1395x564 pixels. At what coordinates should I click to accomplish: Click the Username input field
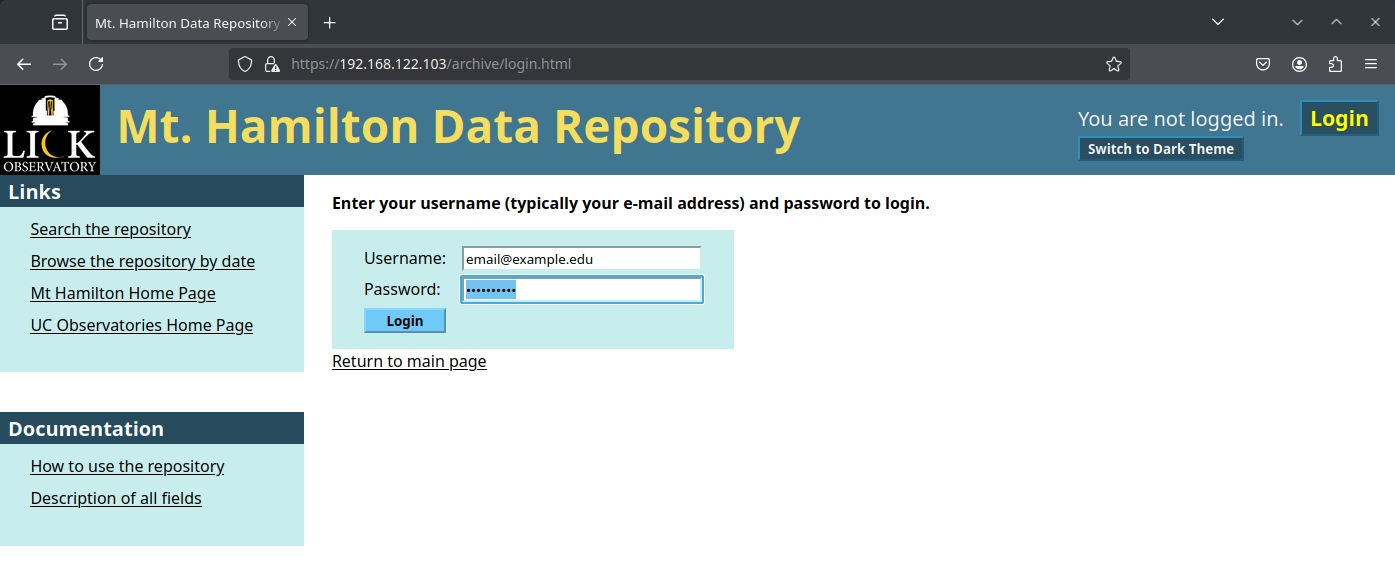coord(581,259)
